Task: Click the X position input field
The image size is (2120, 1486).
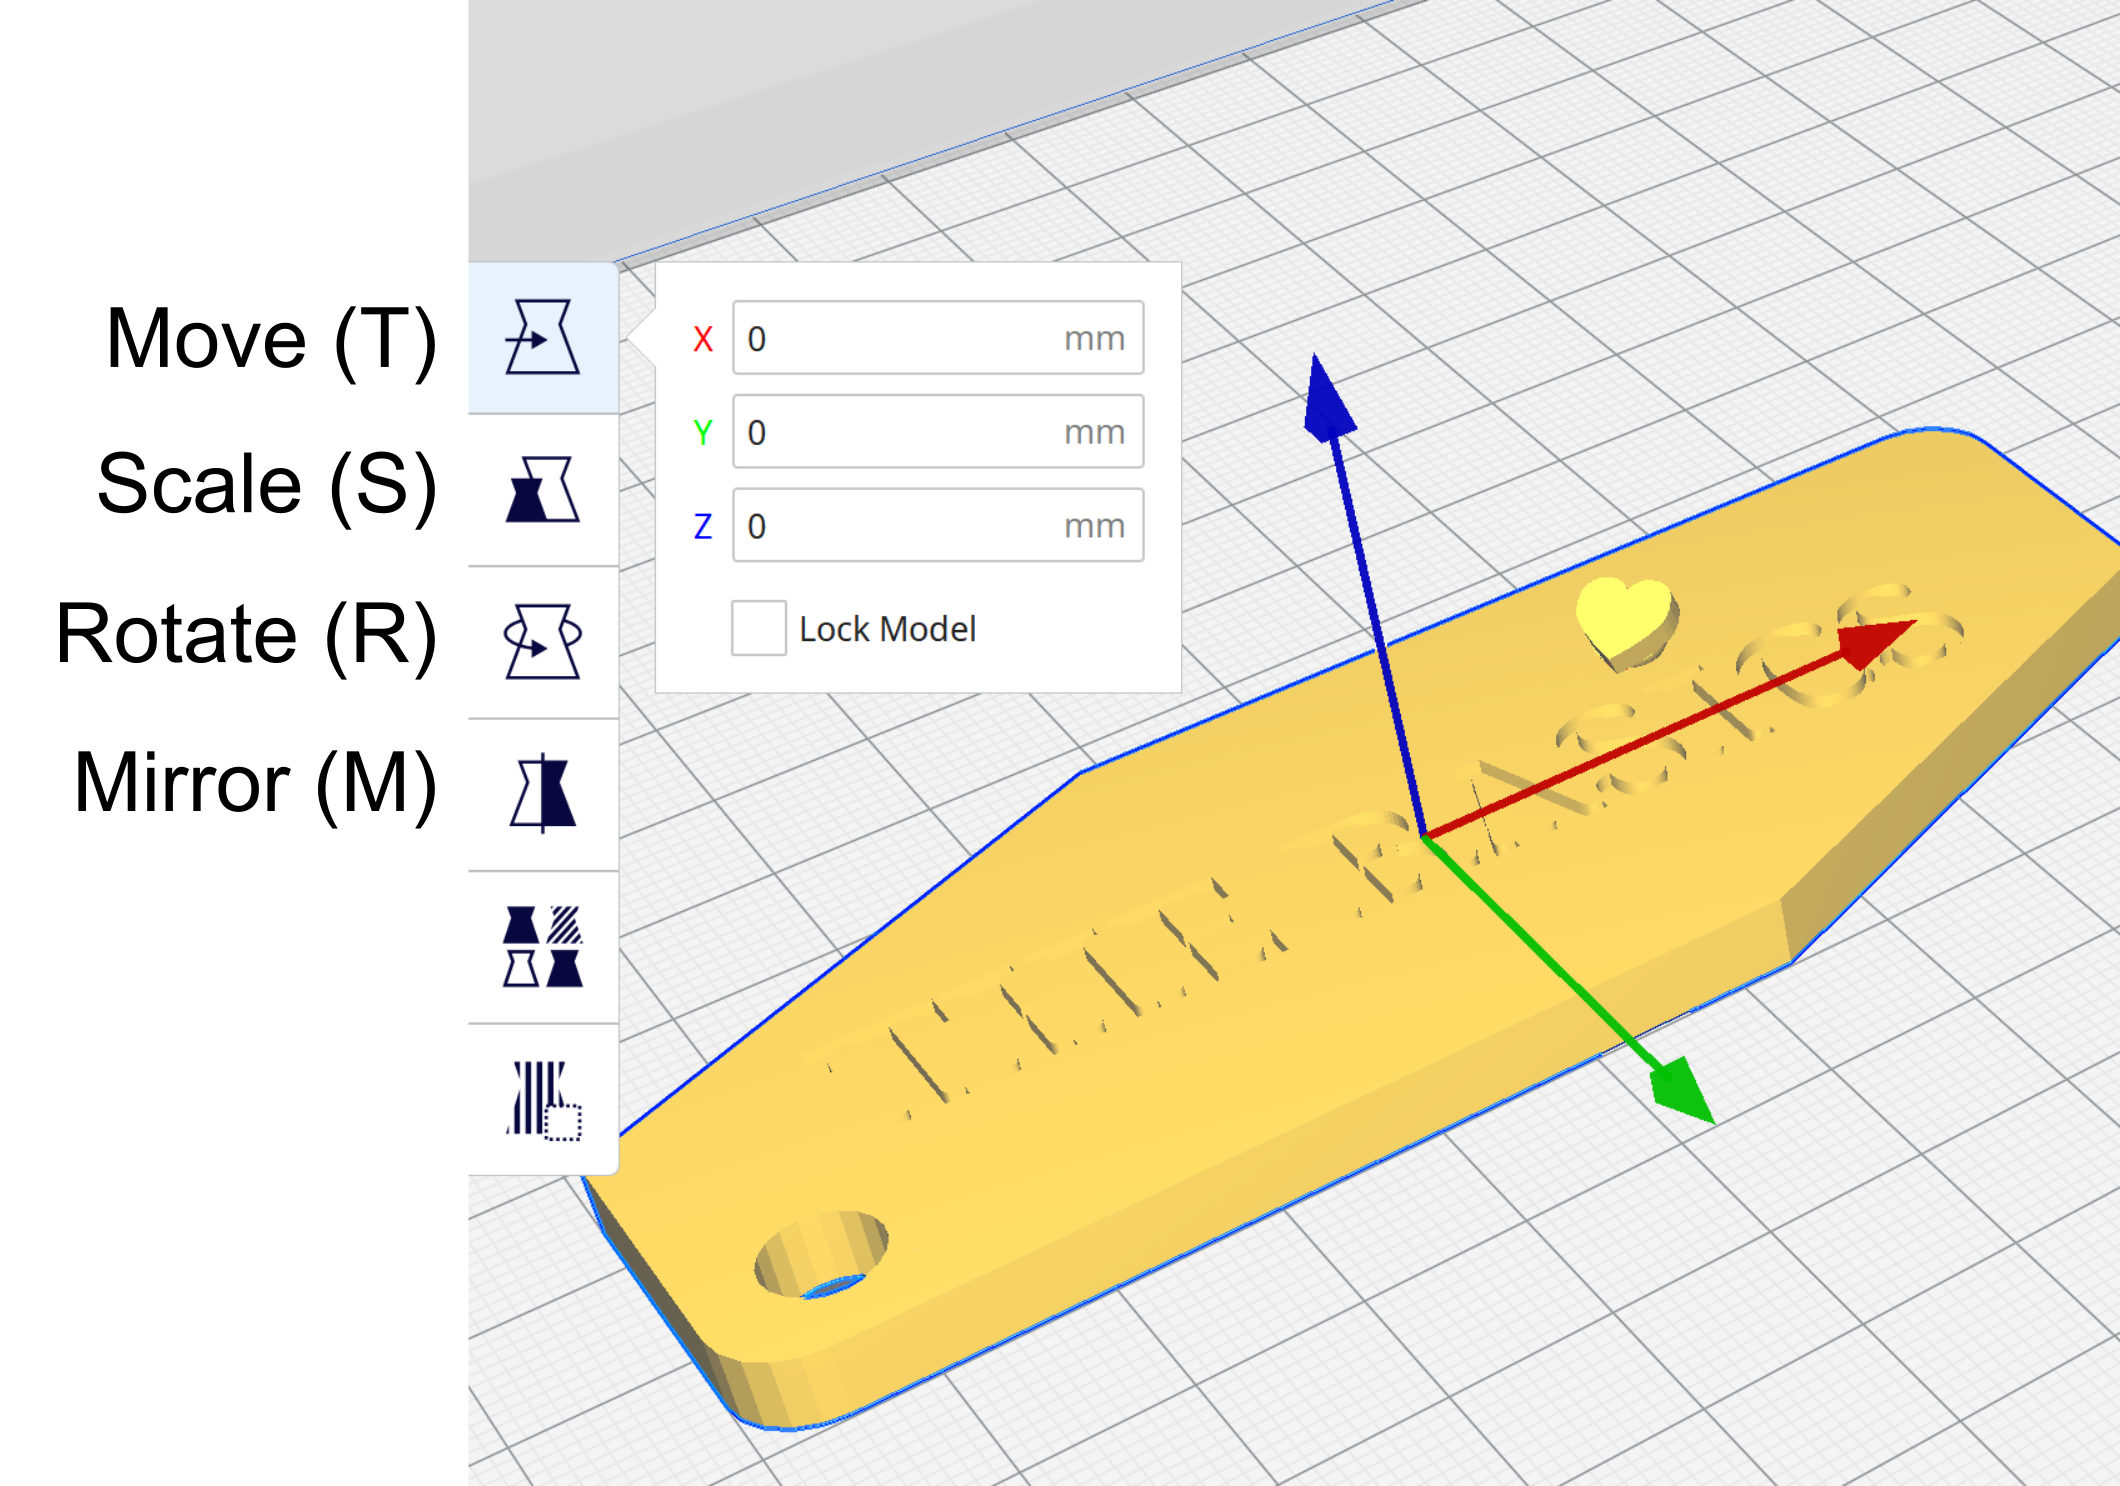Action: [938, 338]
